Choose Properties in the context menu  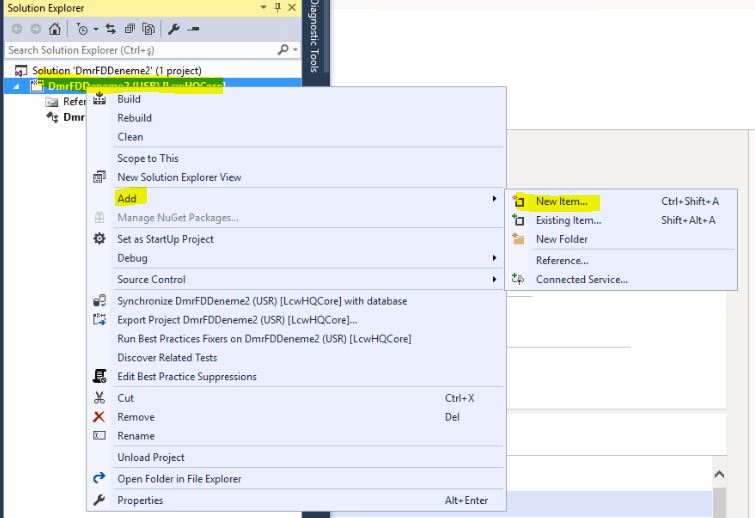[x=140, y=500]
